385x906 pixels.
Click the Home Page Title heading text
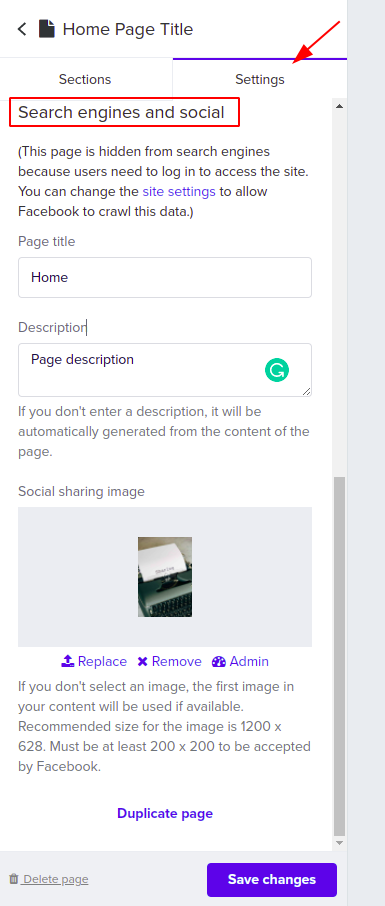128,29
